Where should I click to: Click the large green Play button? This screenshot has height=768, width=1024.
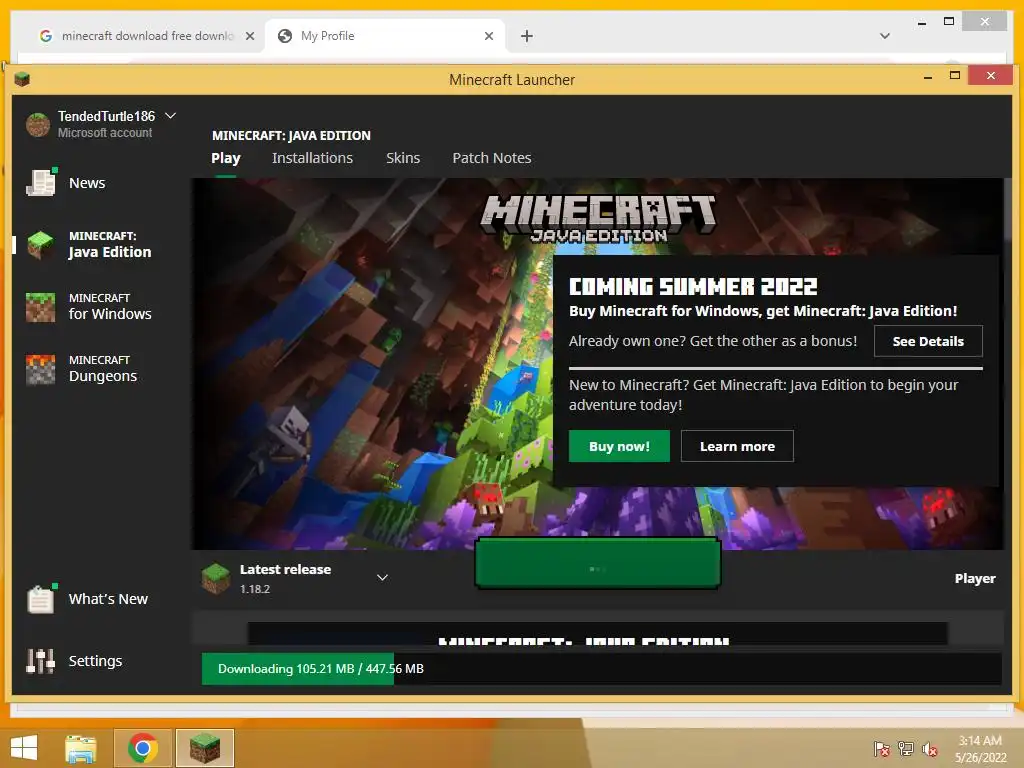click(598, 563)
